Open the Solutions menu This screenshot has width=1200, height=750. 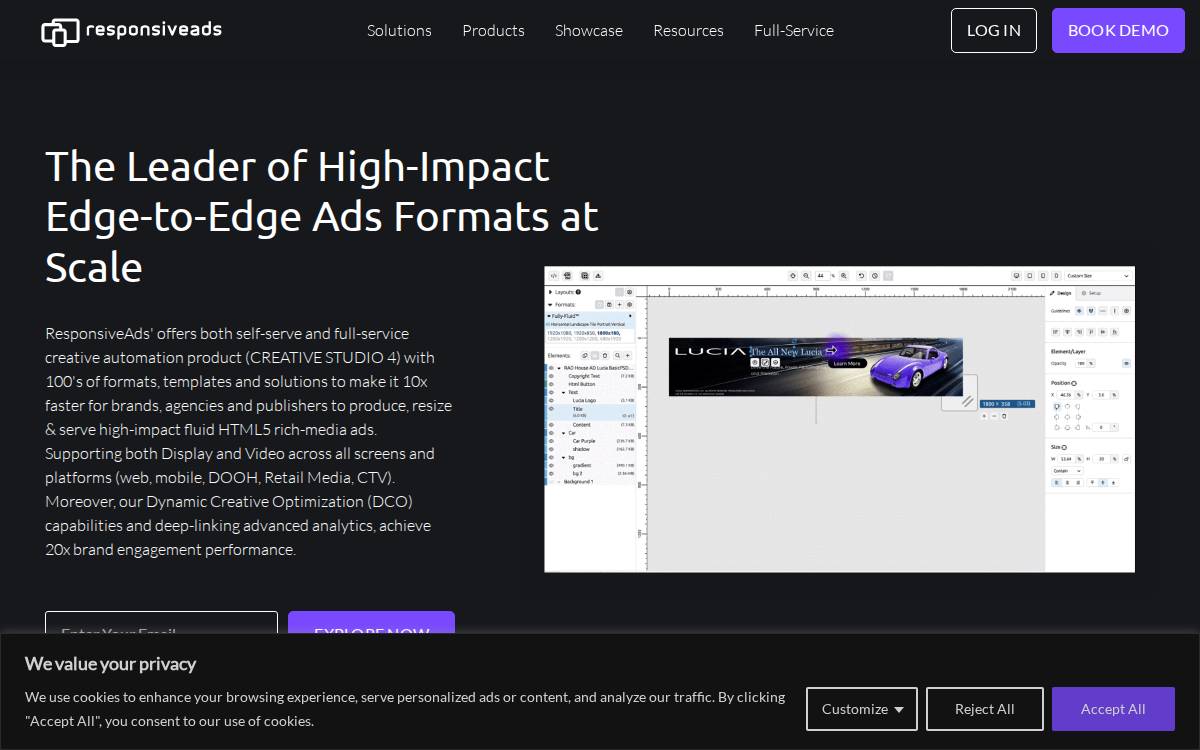point(399,30)
